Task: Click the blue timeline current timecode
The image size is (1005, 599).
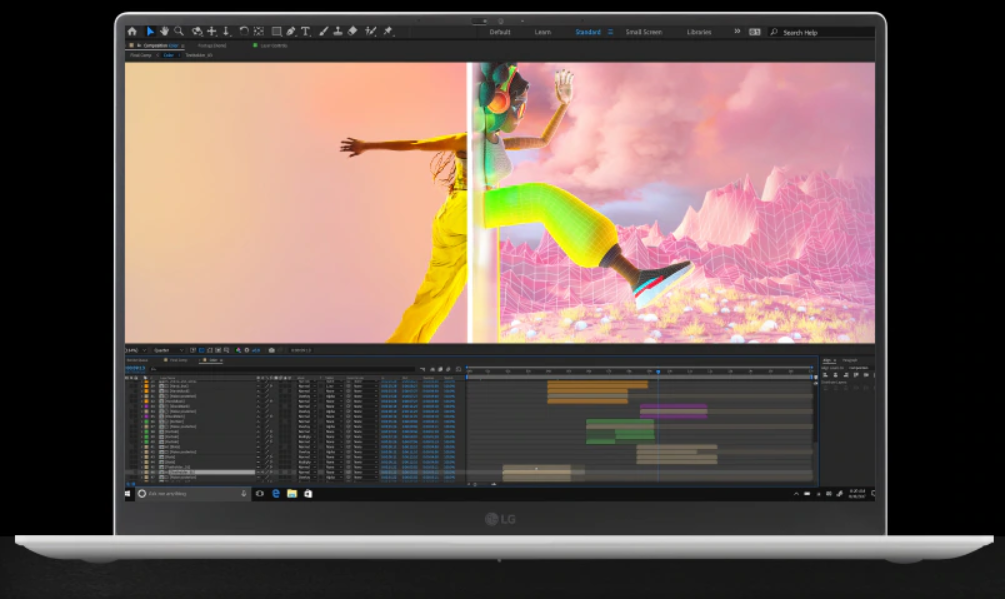Action: 135,368
